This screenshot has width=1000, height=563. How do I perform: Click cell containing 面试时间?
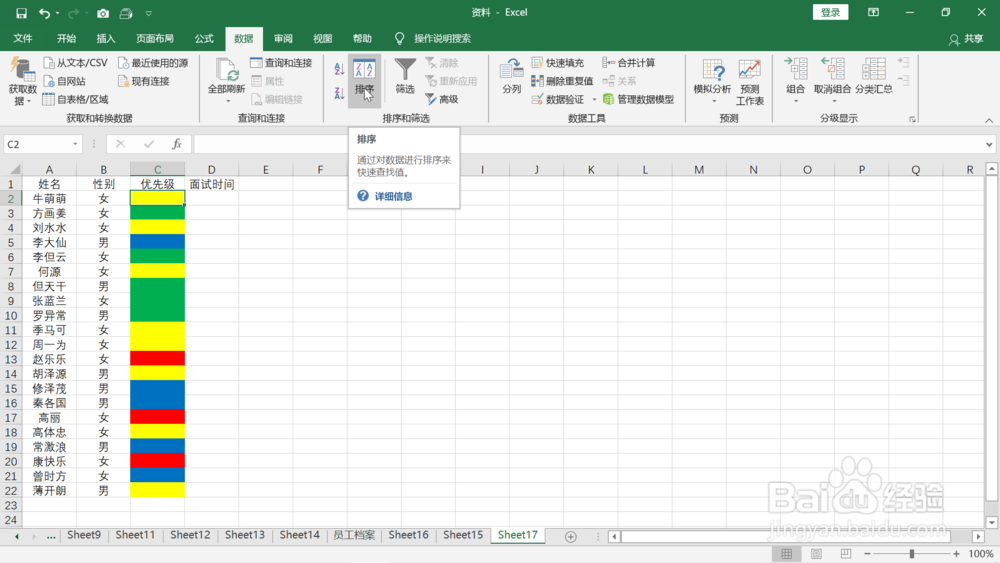(x=212, y=184)
